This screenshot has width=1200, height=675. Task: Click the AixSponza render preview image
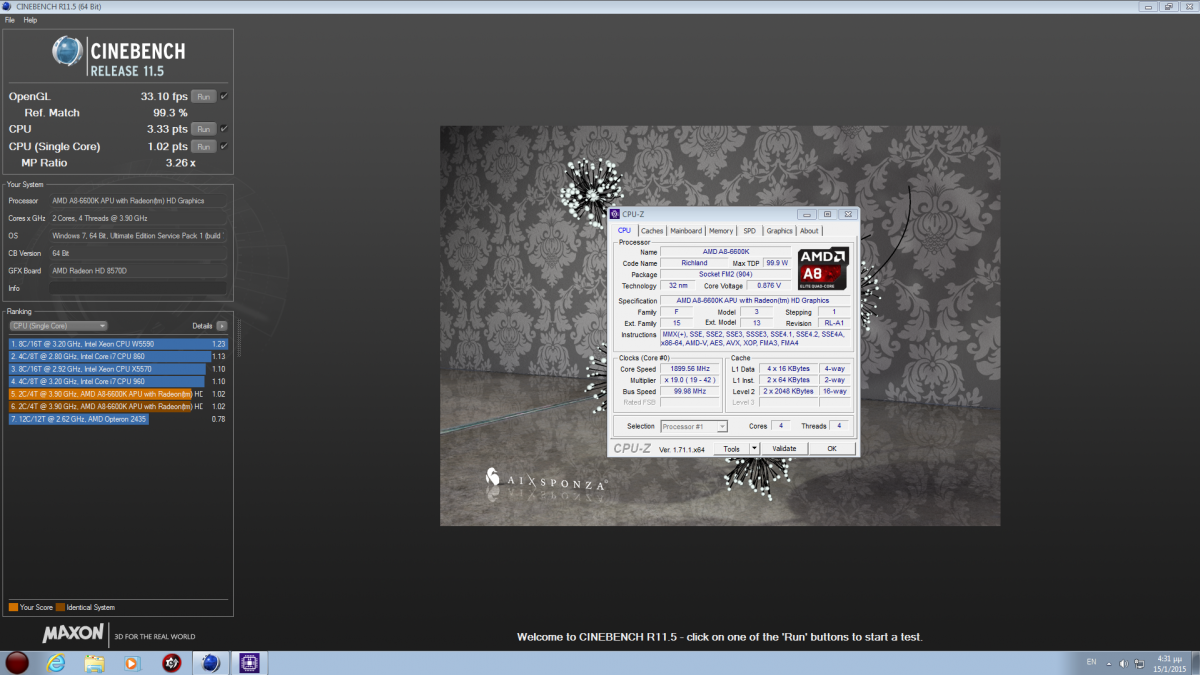pos(720,326)
